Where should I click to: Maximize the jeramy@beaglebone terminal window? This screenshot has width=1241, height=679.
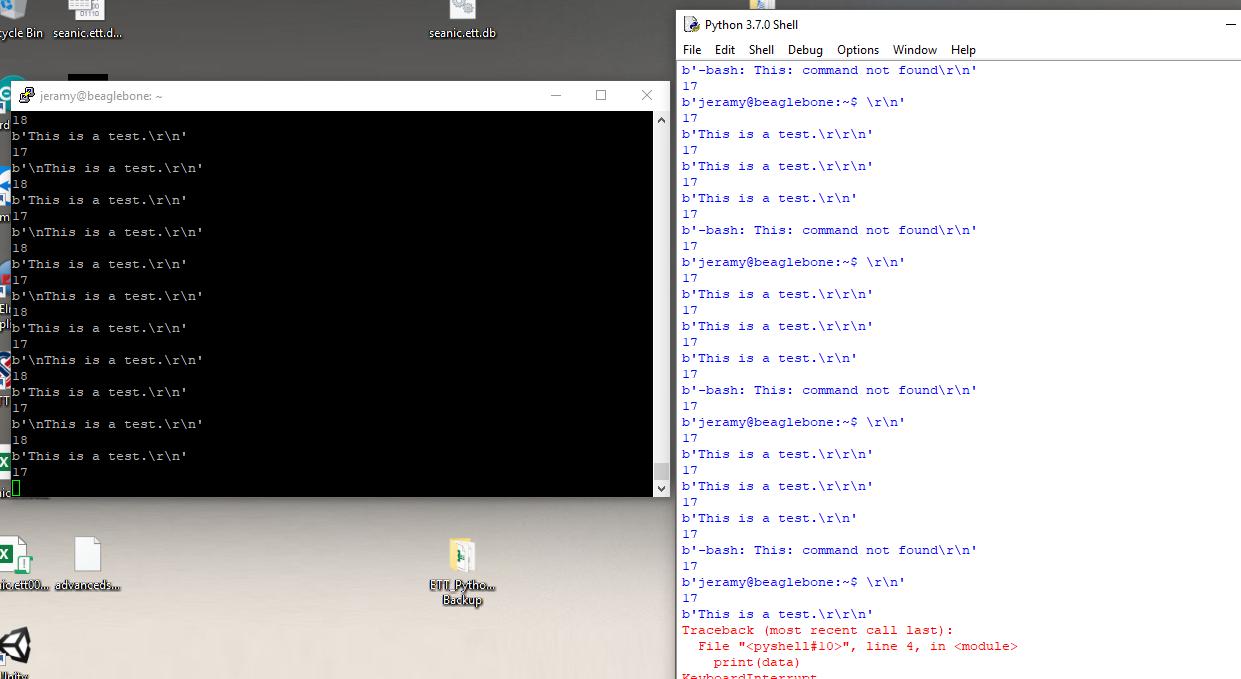pyautogui.click(x=601, y=96)
